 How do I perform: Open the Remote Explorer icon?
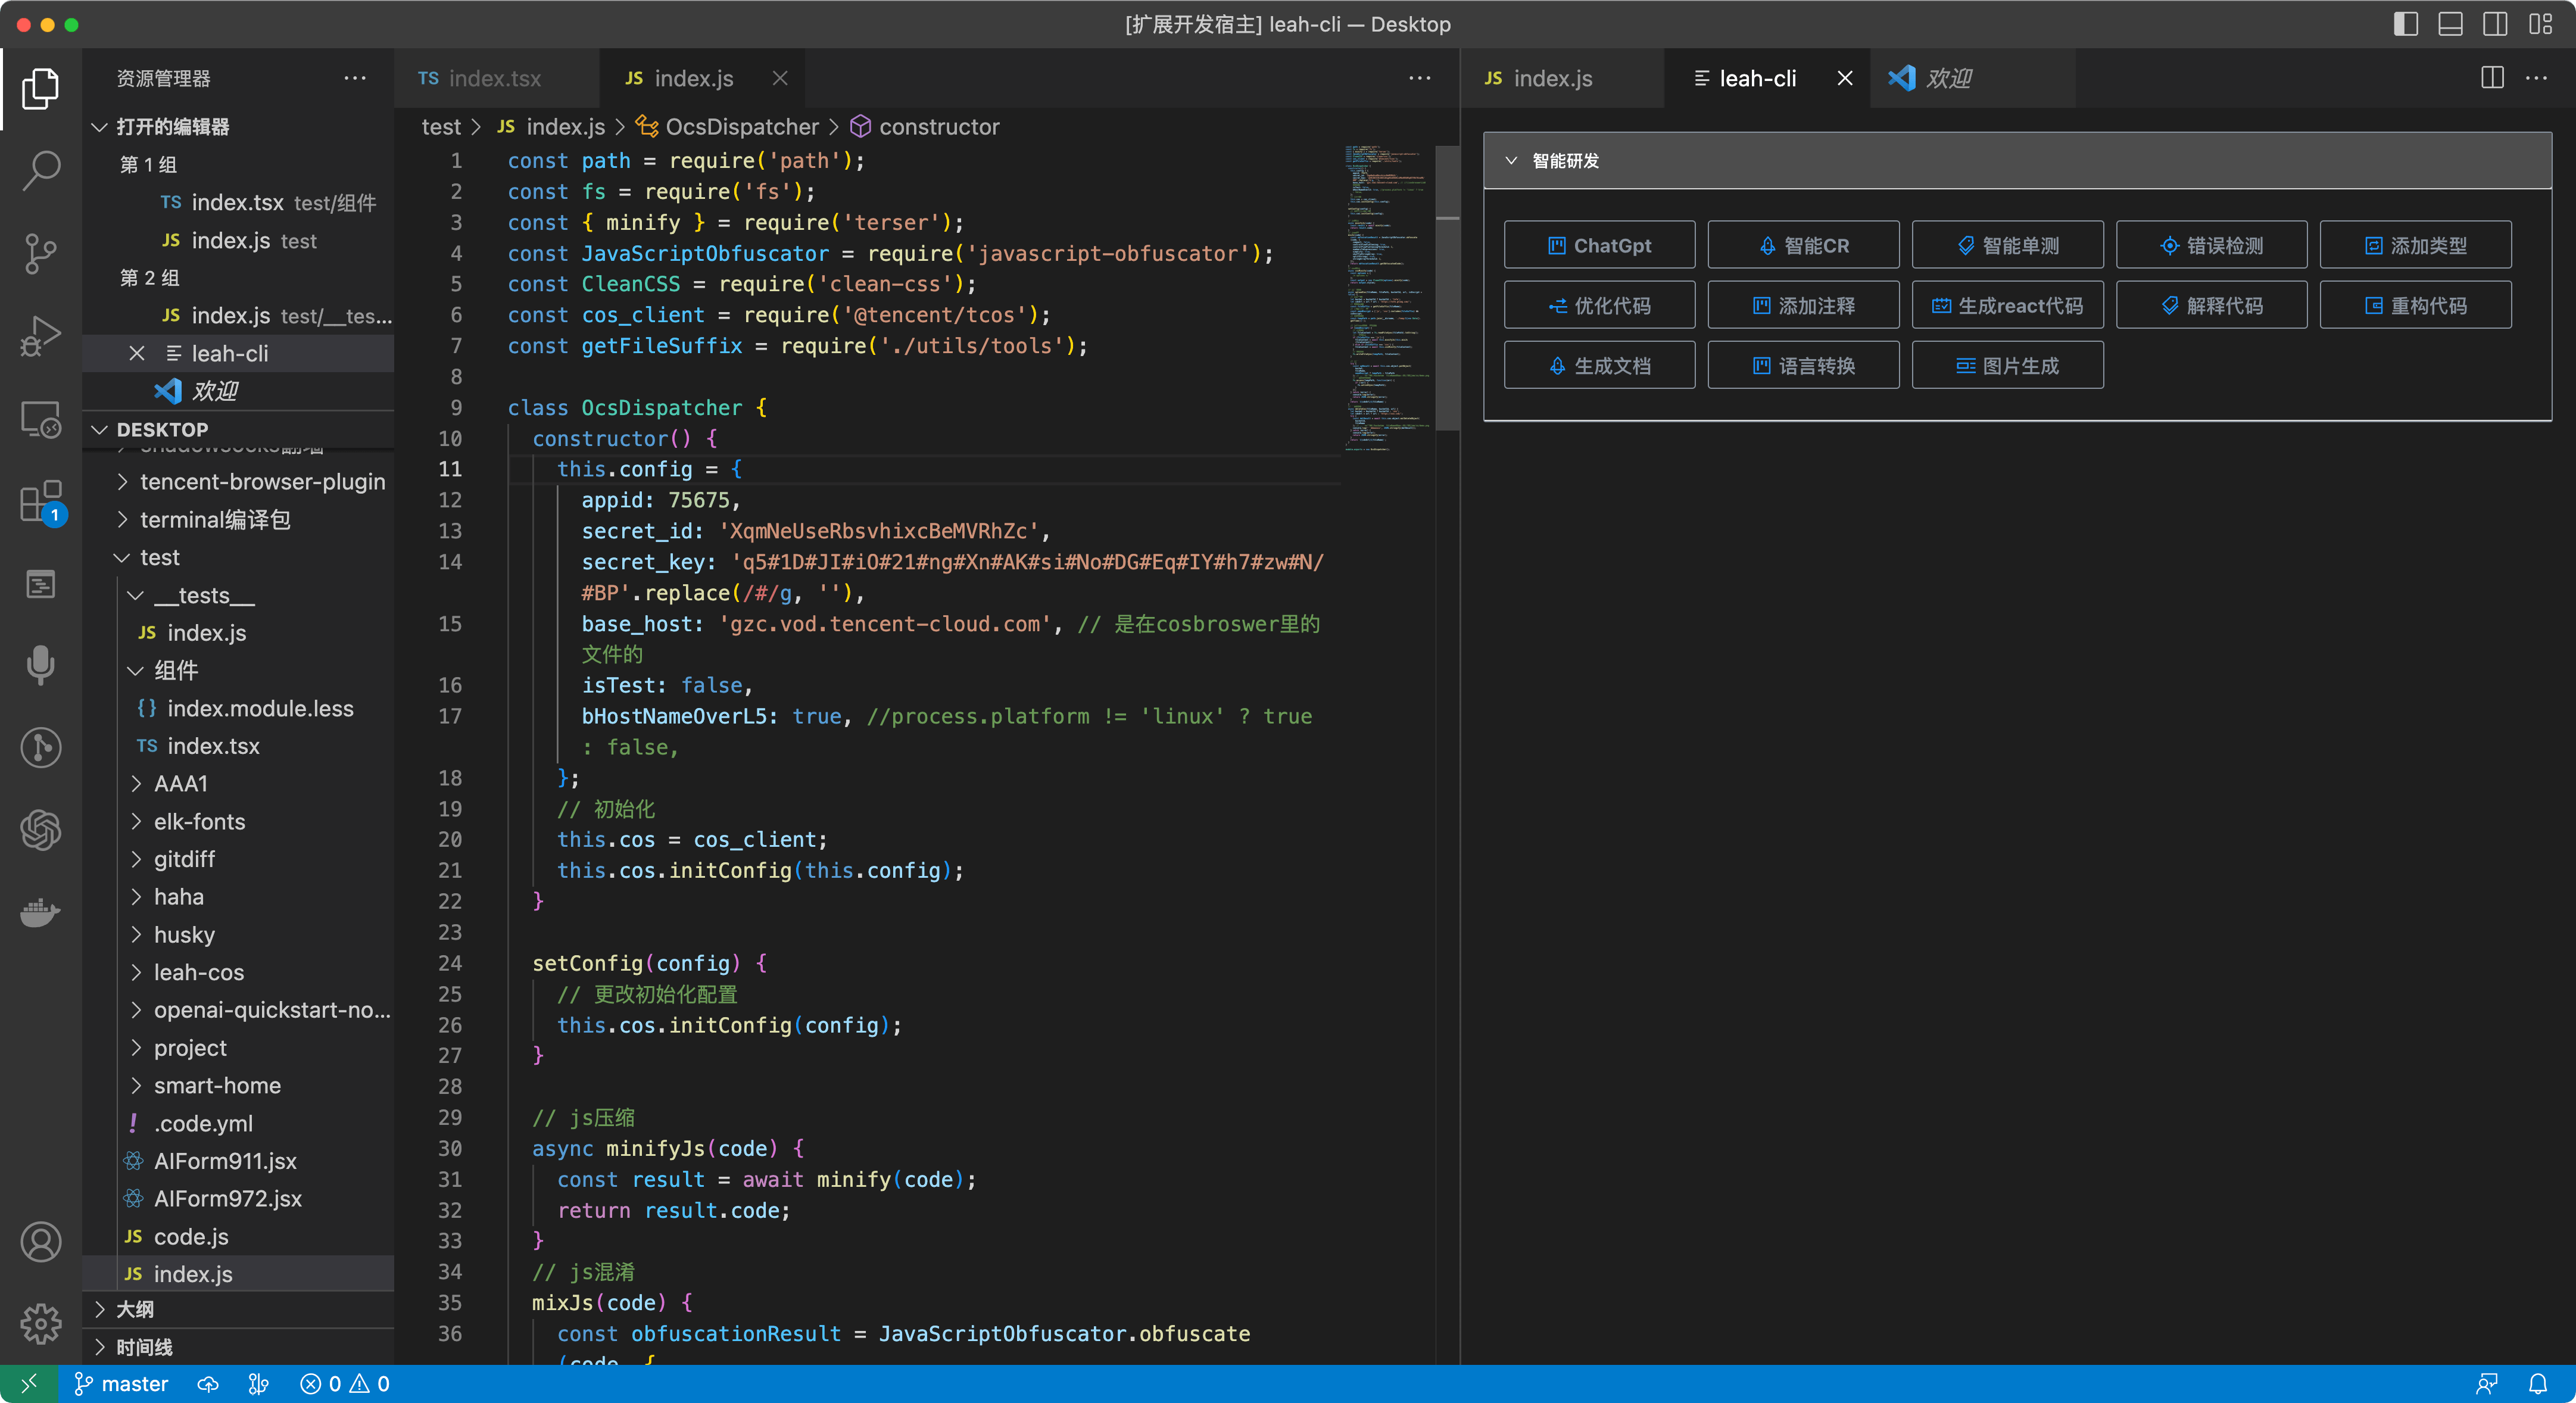point(41,419)
